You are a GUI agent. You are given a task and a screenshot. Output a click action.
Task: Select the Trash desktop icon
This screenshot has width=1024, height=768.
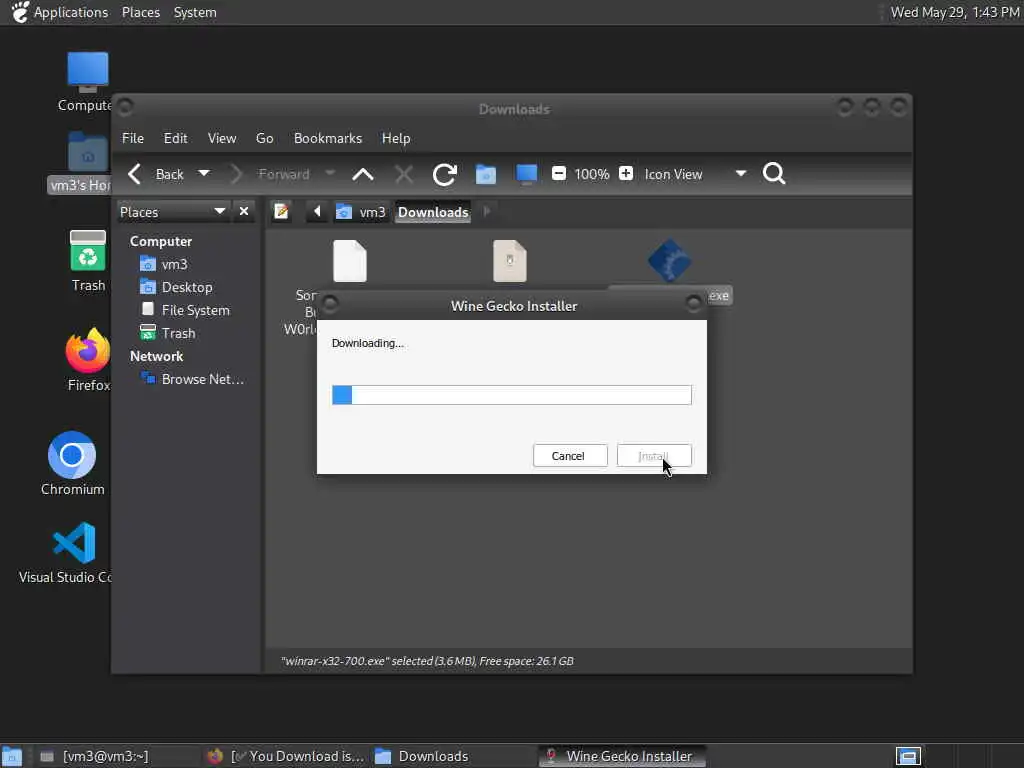pos(88,251)
